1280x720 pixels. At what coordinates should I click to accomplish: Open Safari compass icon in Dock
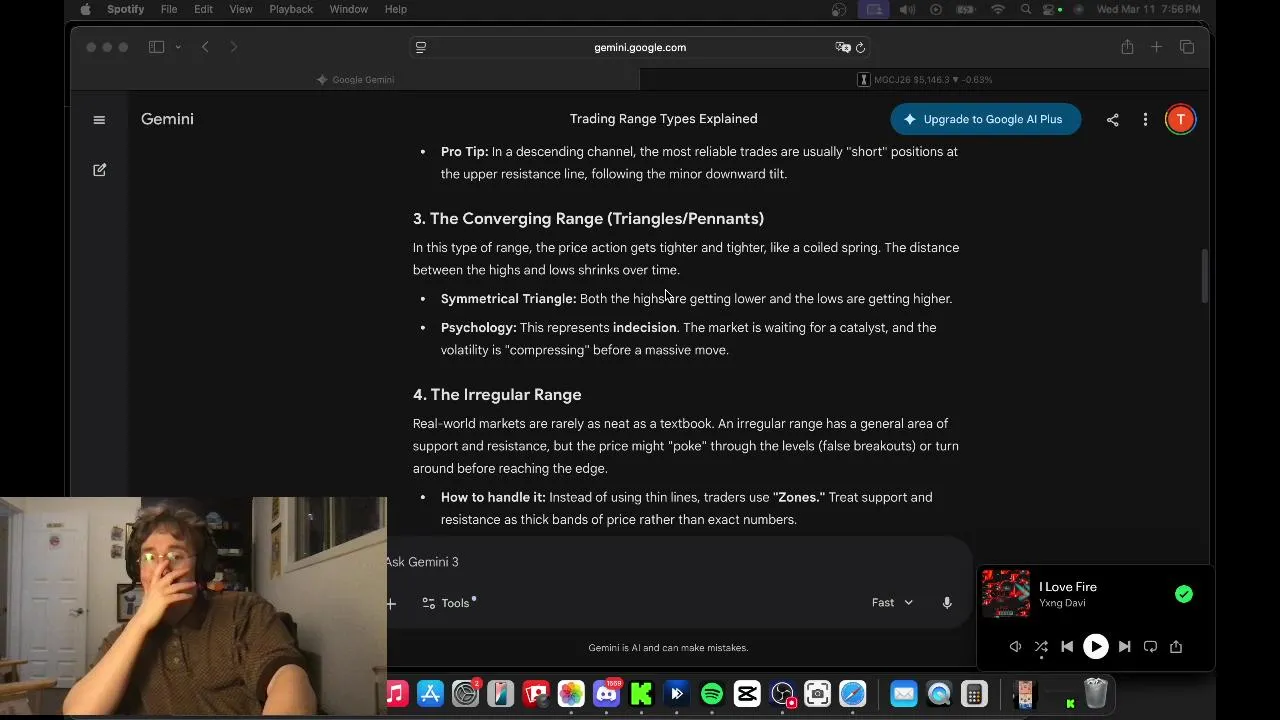[853, 694]
